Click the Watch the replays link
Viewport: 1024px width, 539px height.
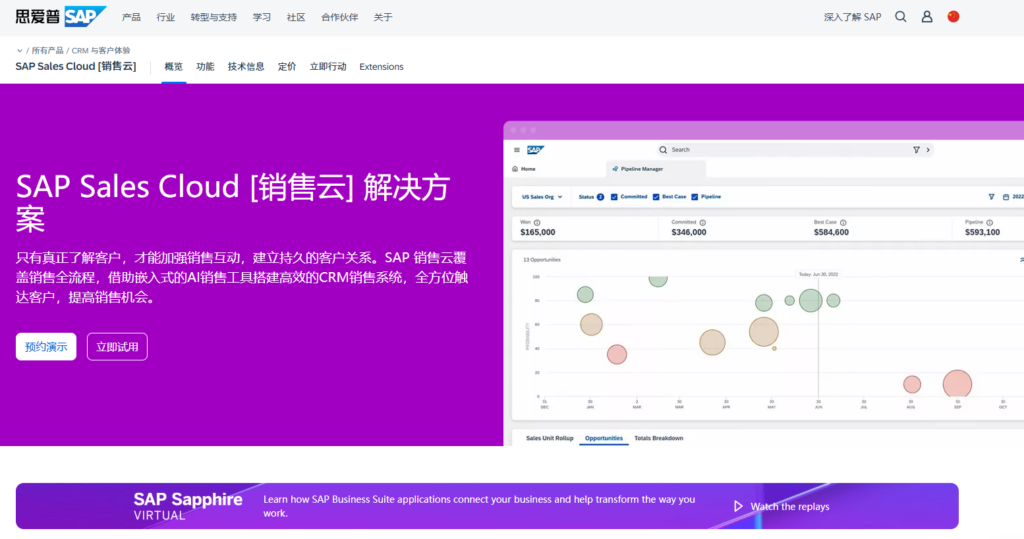pos(790,506)
